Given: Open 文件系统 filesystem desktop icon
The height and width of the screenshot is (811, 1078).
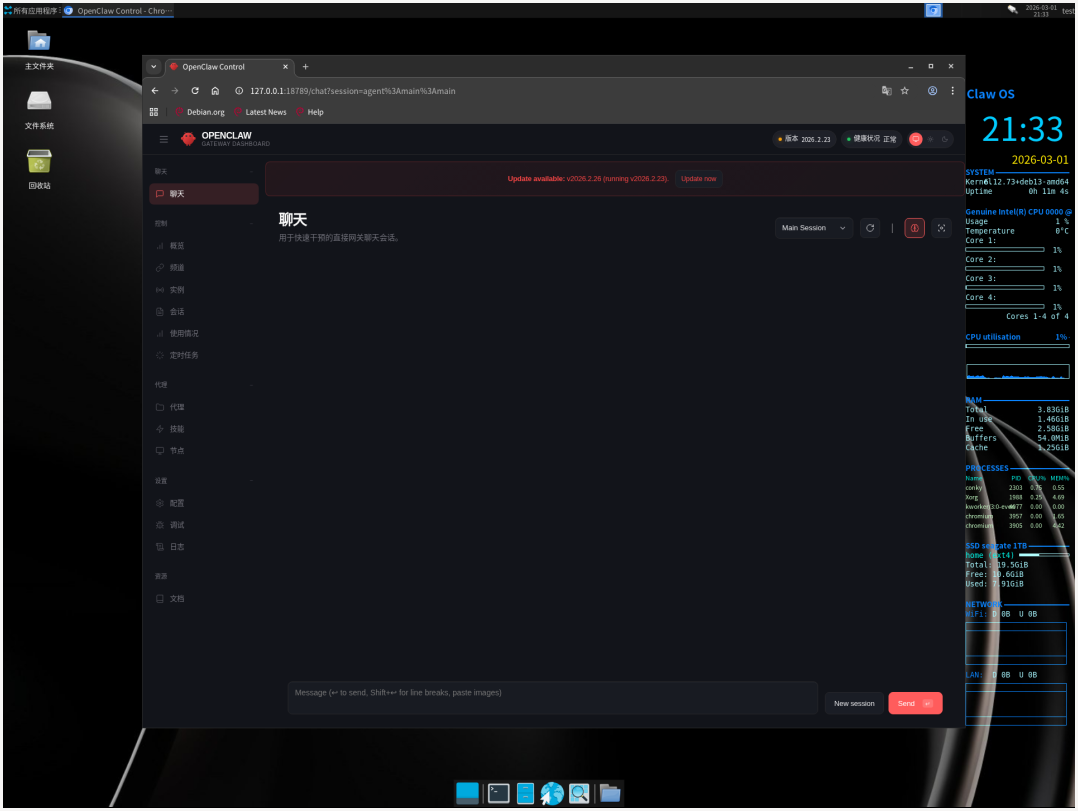Looking at the screenshot, I should pos(39,109).
